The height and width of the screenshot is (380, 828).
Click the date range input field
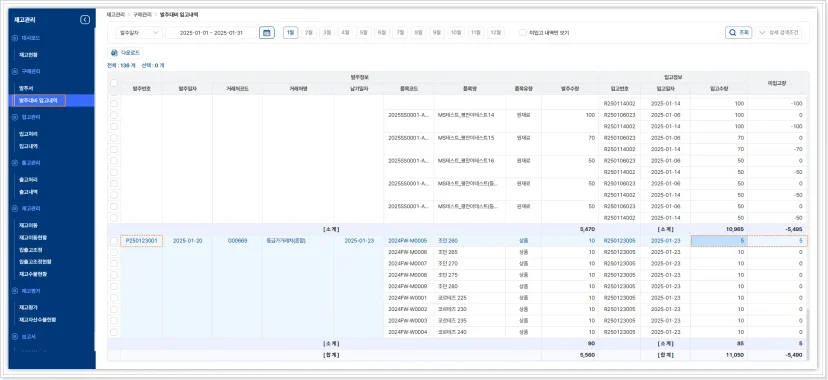coord(211,33)
